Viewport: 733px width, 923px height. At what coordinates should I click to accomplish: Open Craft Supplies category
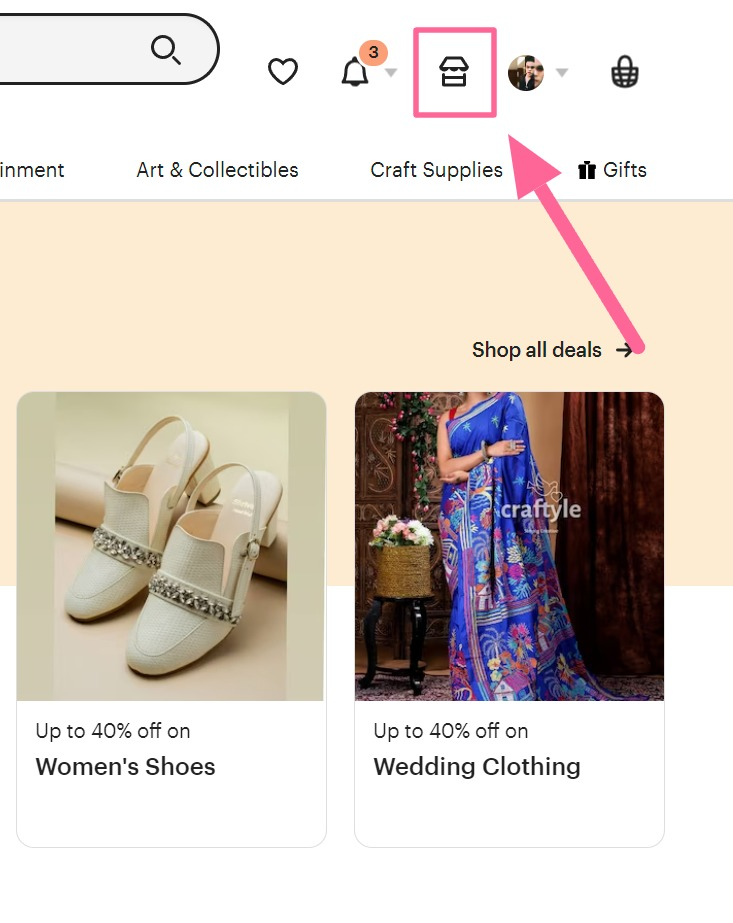pyautogui.click(x=436, y=170)
